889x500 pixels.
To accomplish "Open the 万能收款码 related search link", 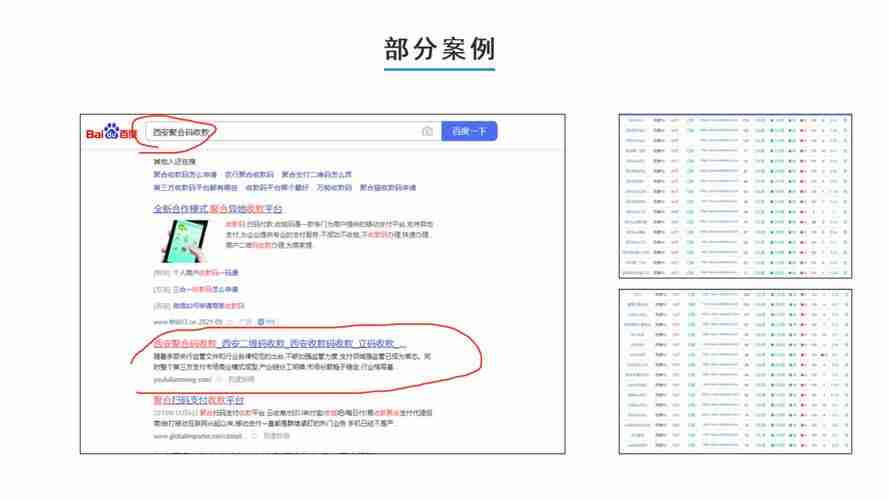I will click(335, 188).
